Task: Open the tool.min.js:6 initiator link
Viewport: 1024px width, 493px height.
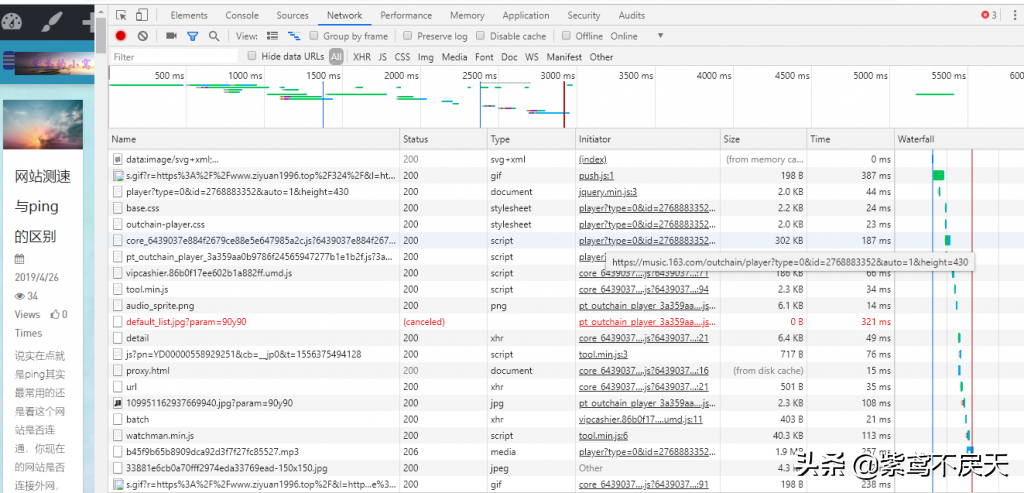Action: pos(603,436)
